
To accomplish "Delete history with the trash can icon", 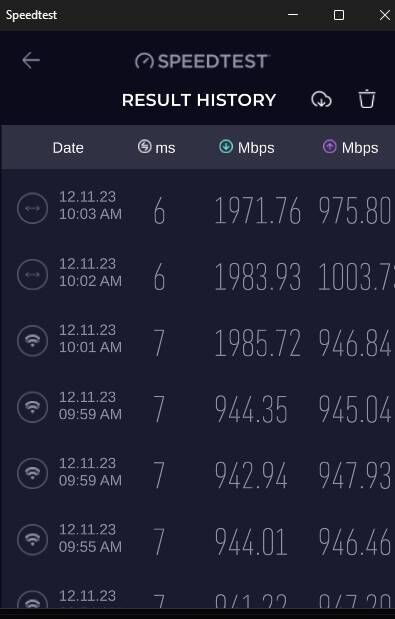I will tap(367, 99).
